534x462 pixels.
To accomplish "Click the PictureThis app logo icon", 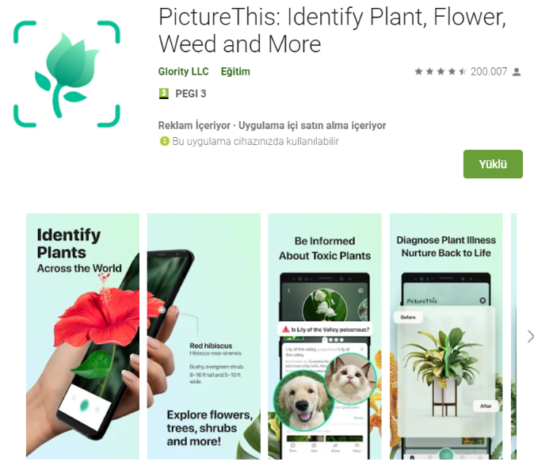I will (67, 74).
